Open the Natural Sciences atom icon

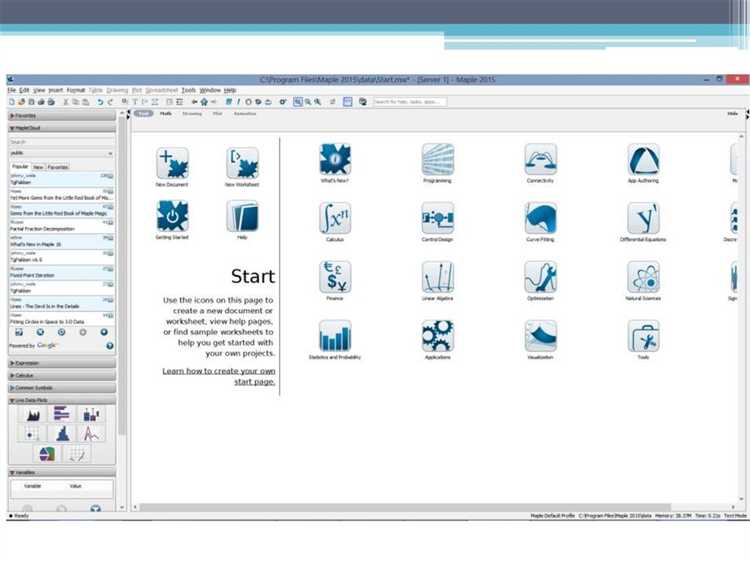pyautogui.click(x=643, y=277)
